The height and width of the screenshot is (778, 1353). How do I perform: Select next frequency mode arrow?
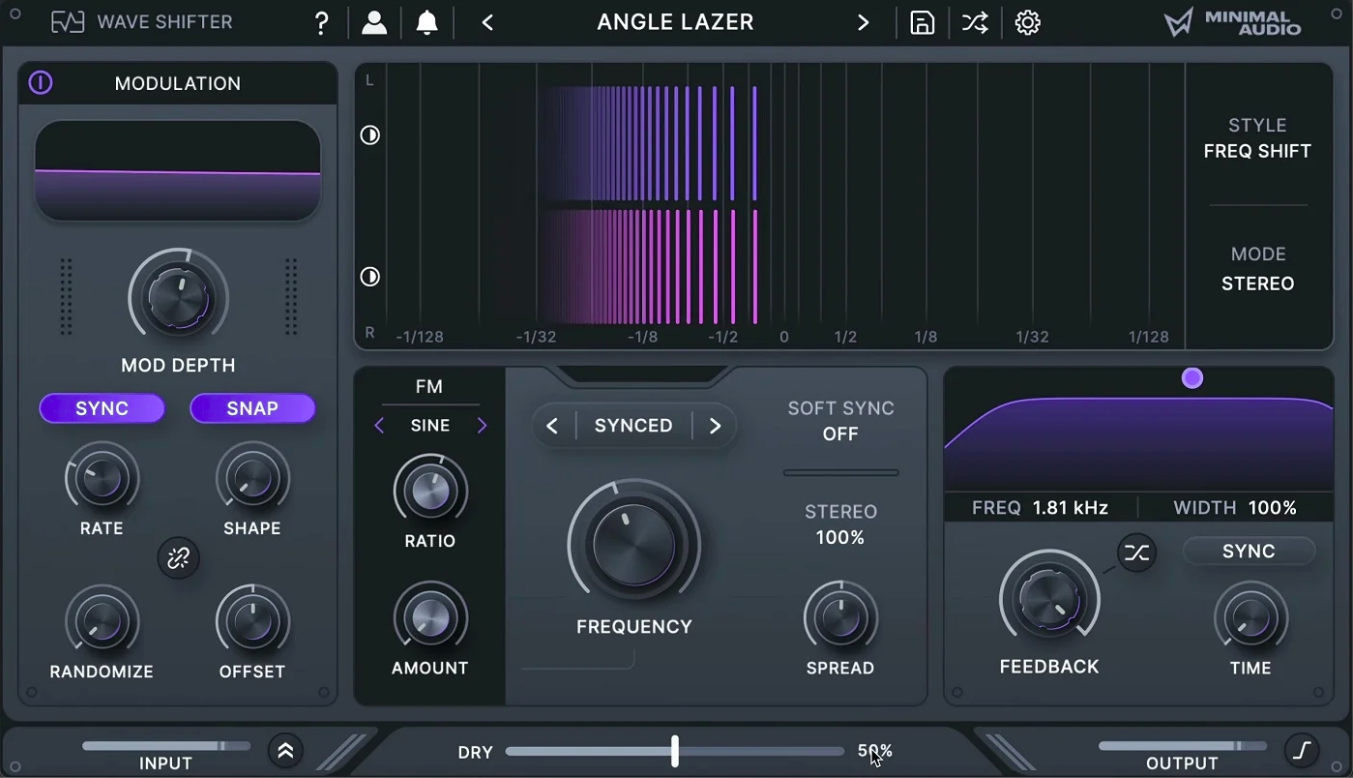click(x=715, y=426)
